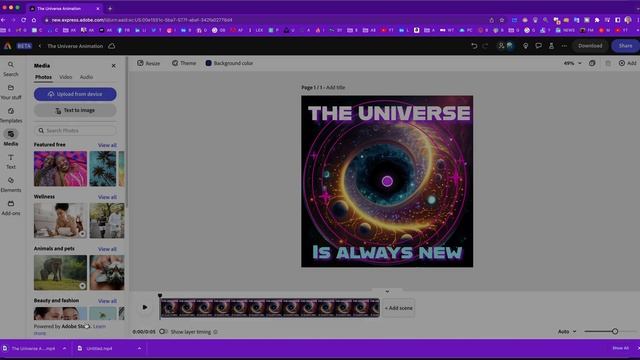Open options for Untitled.mp4 download
The height and width of the screenshot is (360, 640).
(139, 349)
